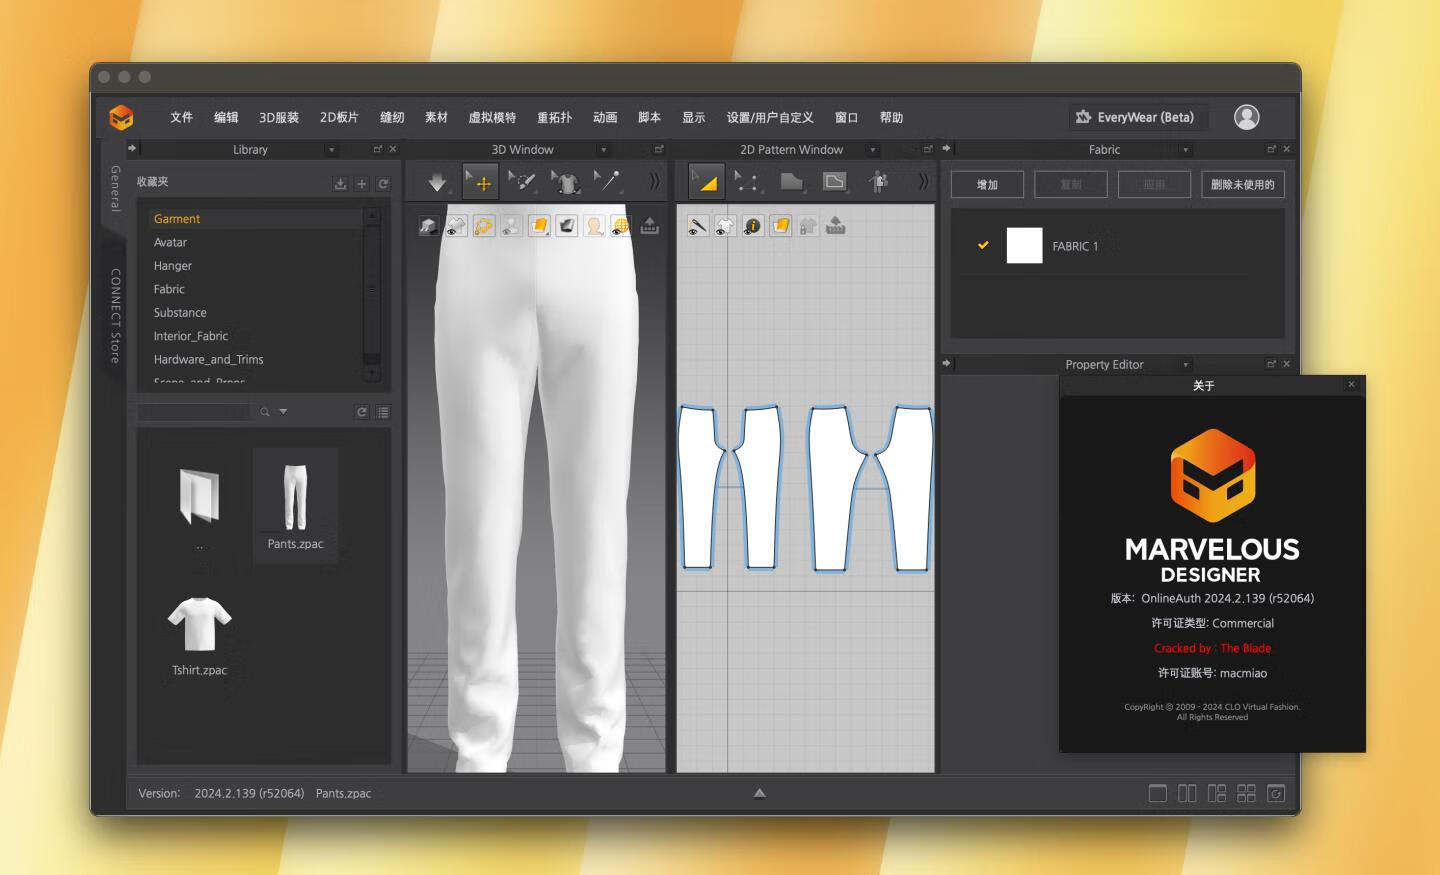Viewport: 1440px width, 875px height.
Task: Click the 增加 button in Fabric panel
Action: click(986, 184)
